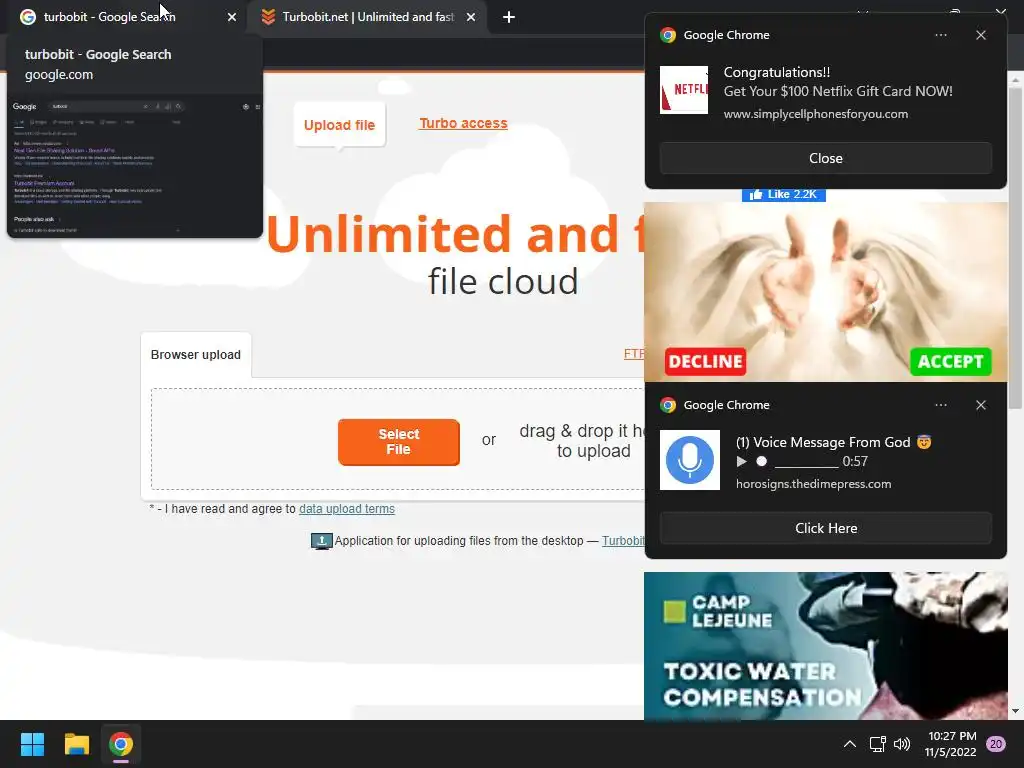The height and width of the screenshot is (768, 1024).
Task: Click Voice Message From God title
Action: point(833,442)
